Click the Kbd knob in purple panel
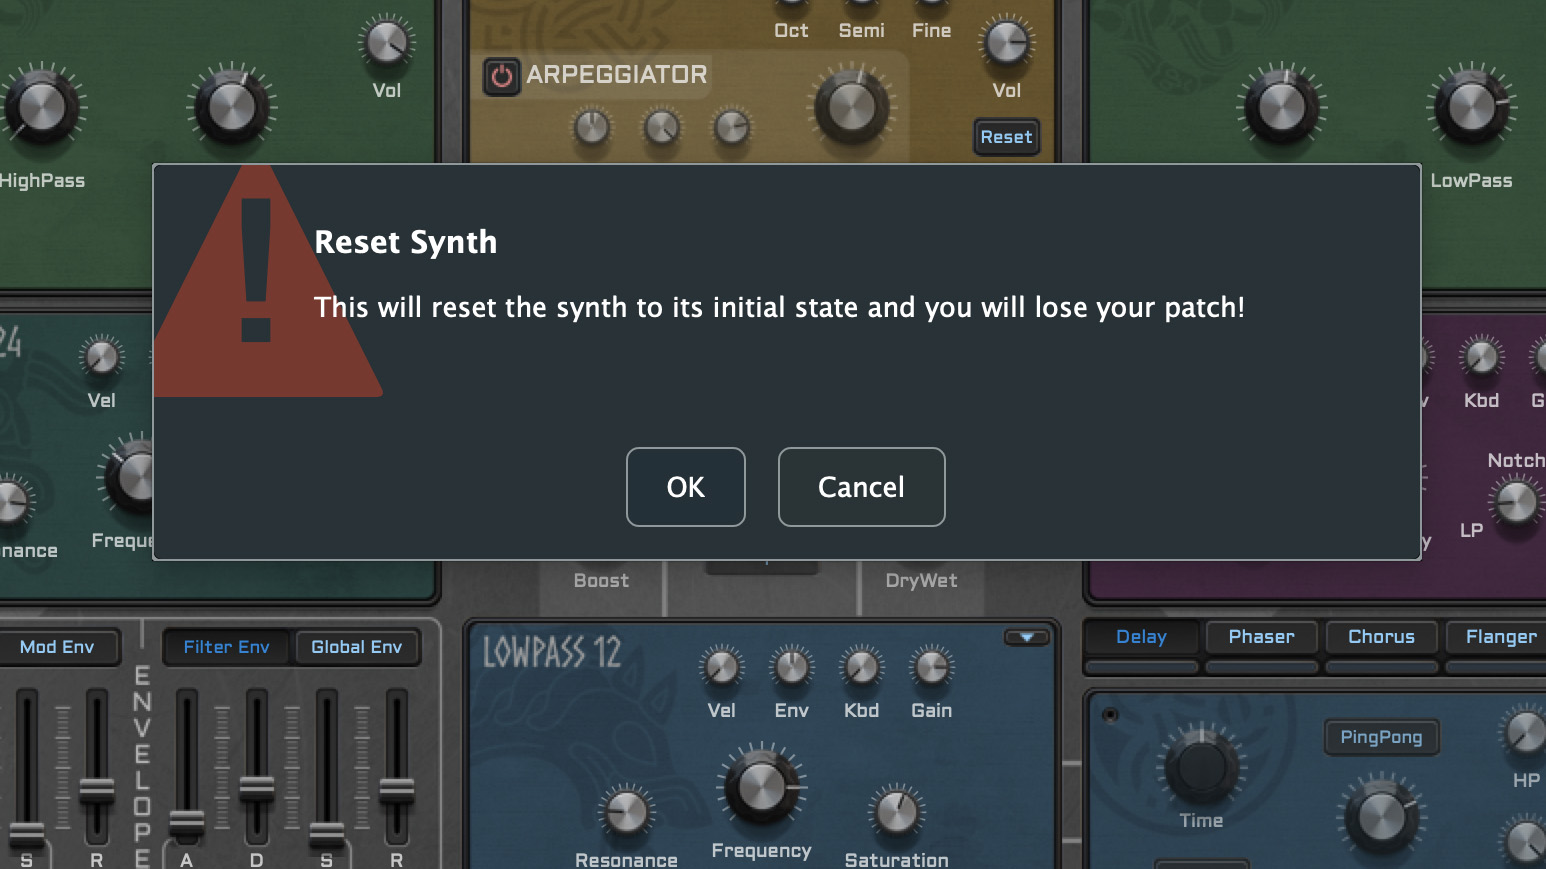The width and height of the screenshot is (1546, 869). [x=1482, y=357]
